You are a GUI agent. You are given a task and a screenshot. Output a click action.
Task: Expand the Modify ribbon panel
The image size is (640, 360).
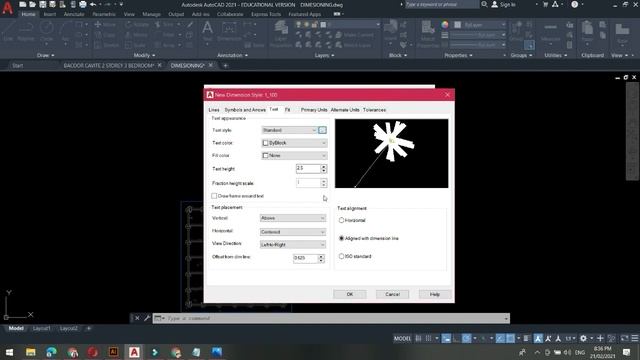coord(144,55)
